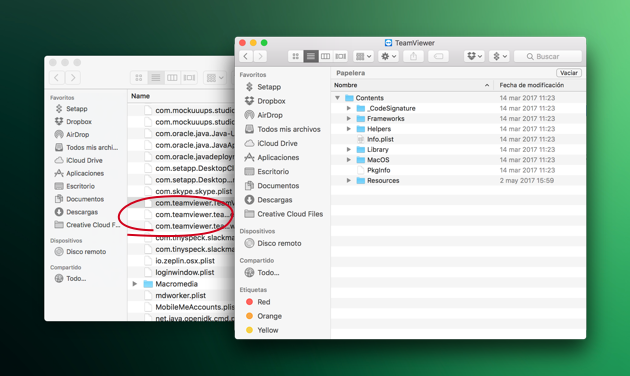This screenshot has height=376, width=630.
Task: Open the Dropbox toolbar dropdown
Action: [474, 56]
